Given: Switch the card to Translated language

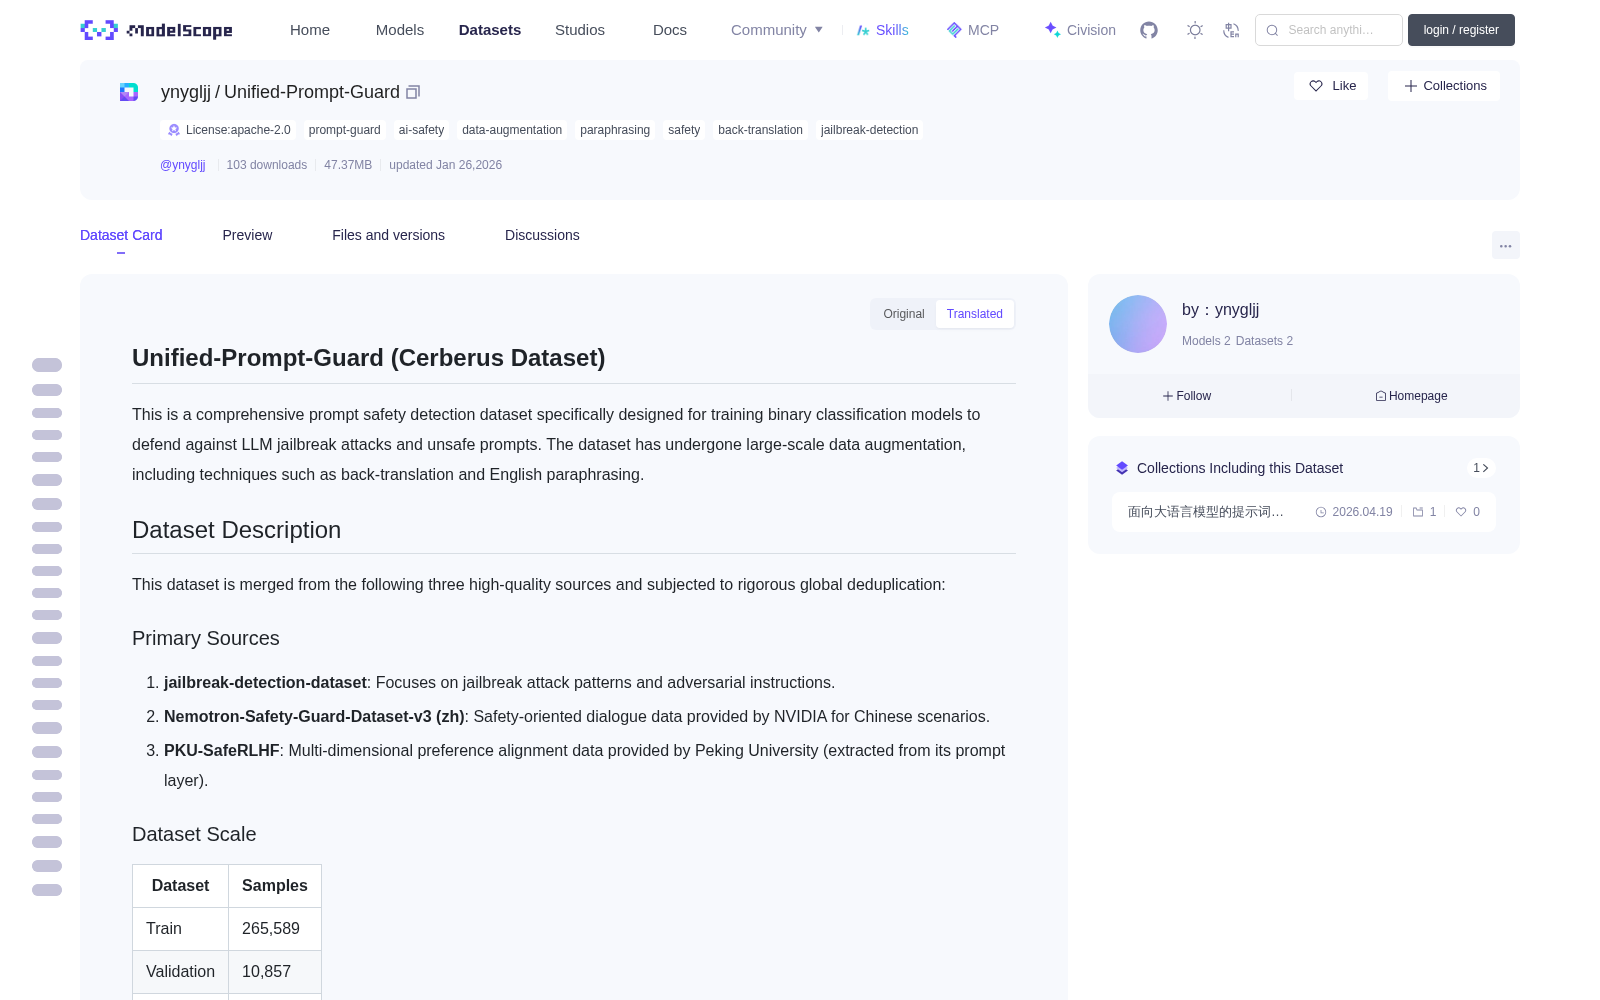Looking at the screenshot, I should point(975,314).
